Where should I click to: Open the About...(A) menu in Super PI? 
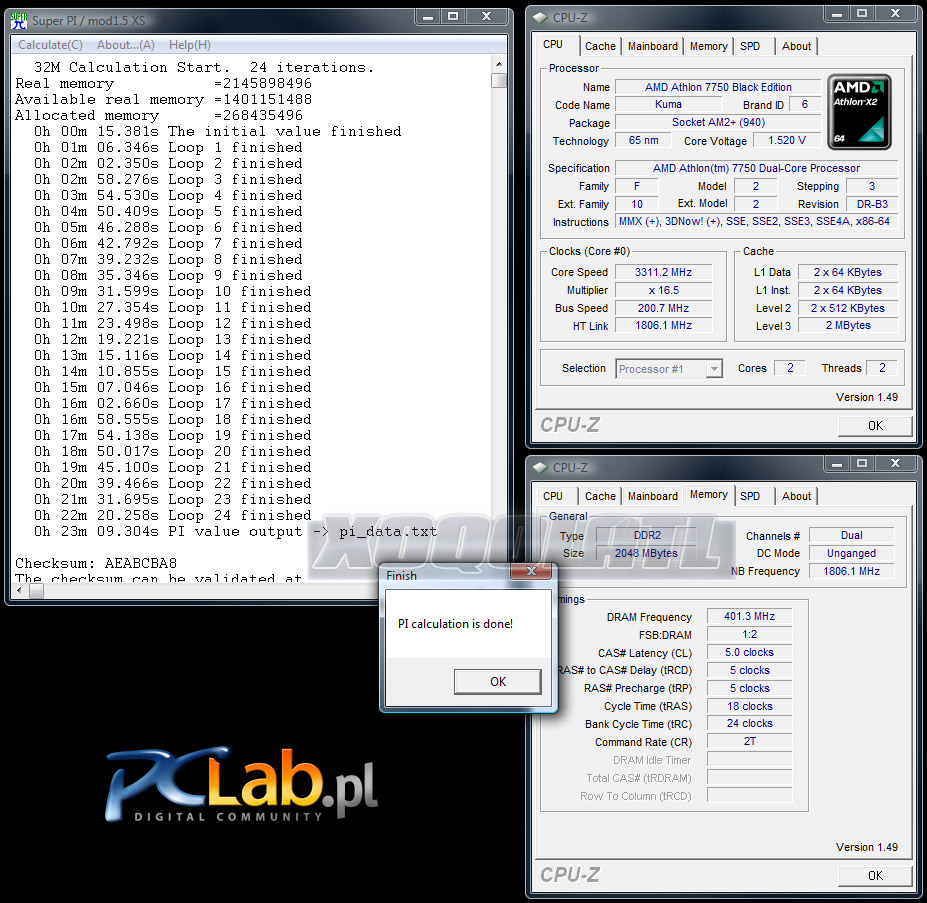point(125,45)
